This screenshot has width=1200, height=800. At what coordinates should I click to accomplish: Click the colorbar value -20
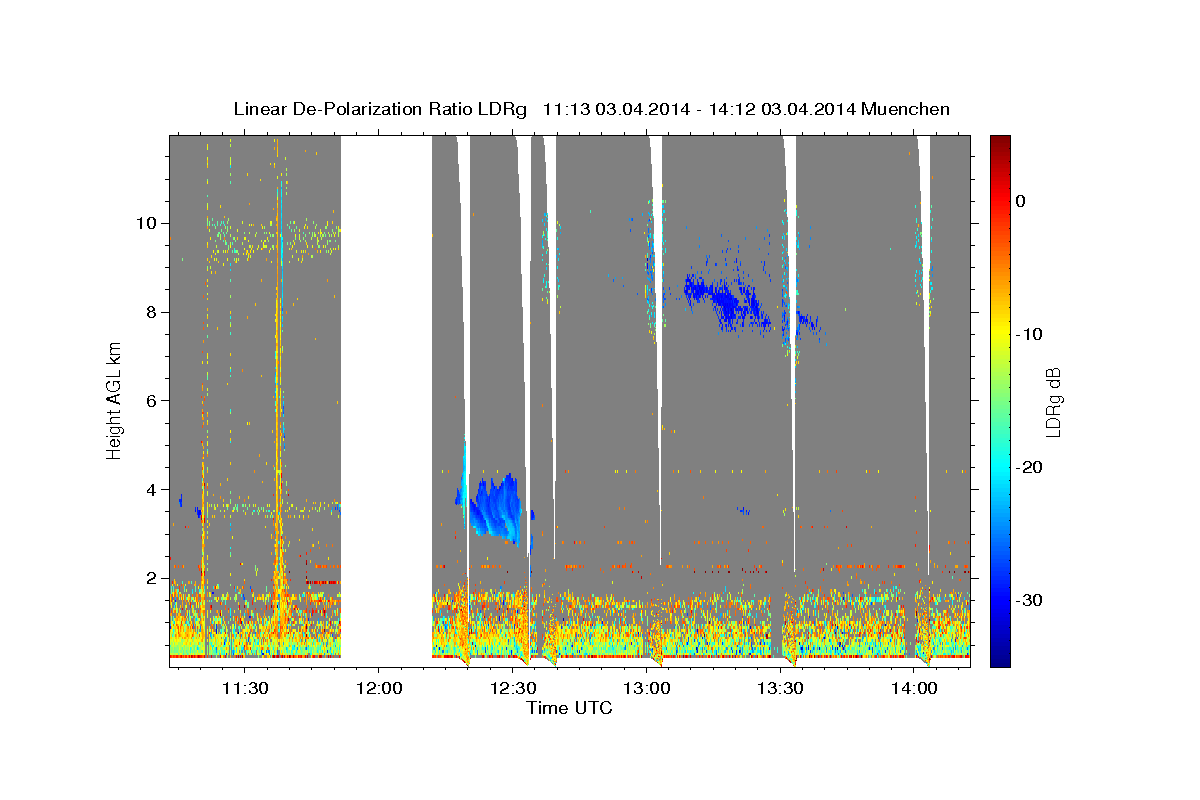coord(1030,467)
